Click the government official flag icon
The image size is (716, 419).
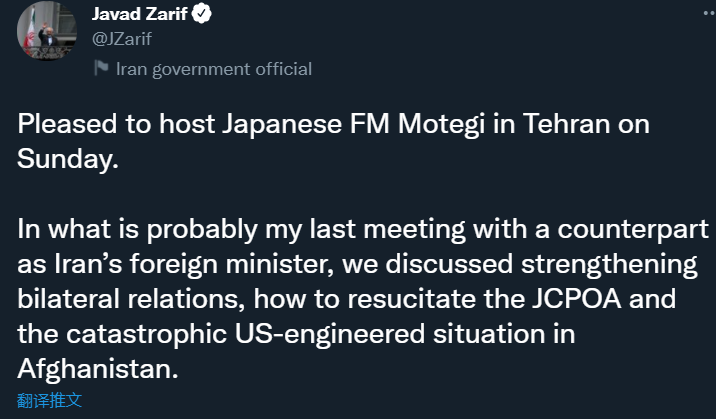[x=100, y=69]
